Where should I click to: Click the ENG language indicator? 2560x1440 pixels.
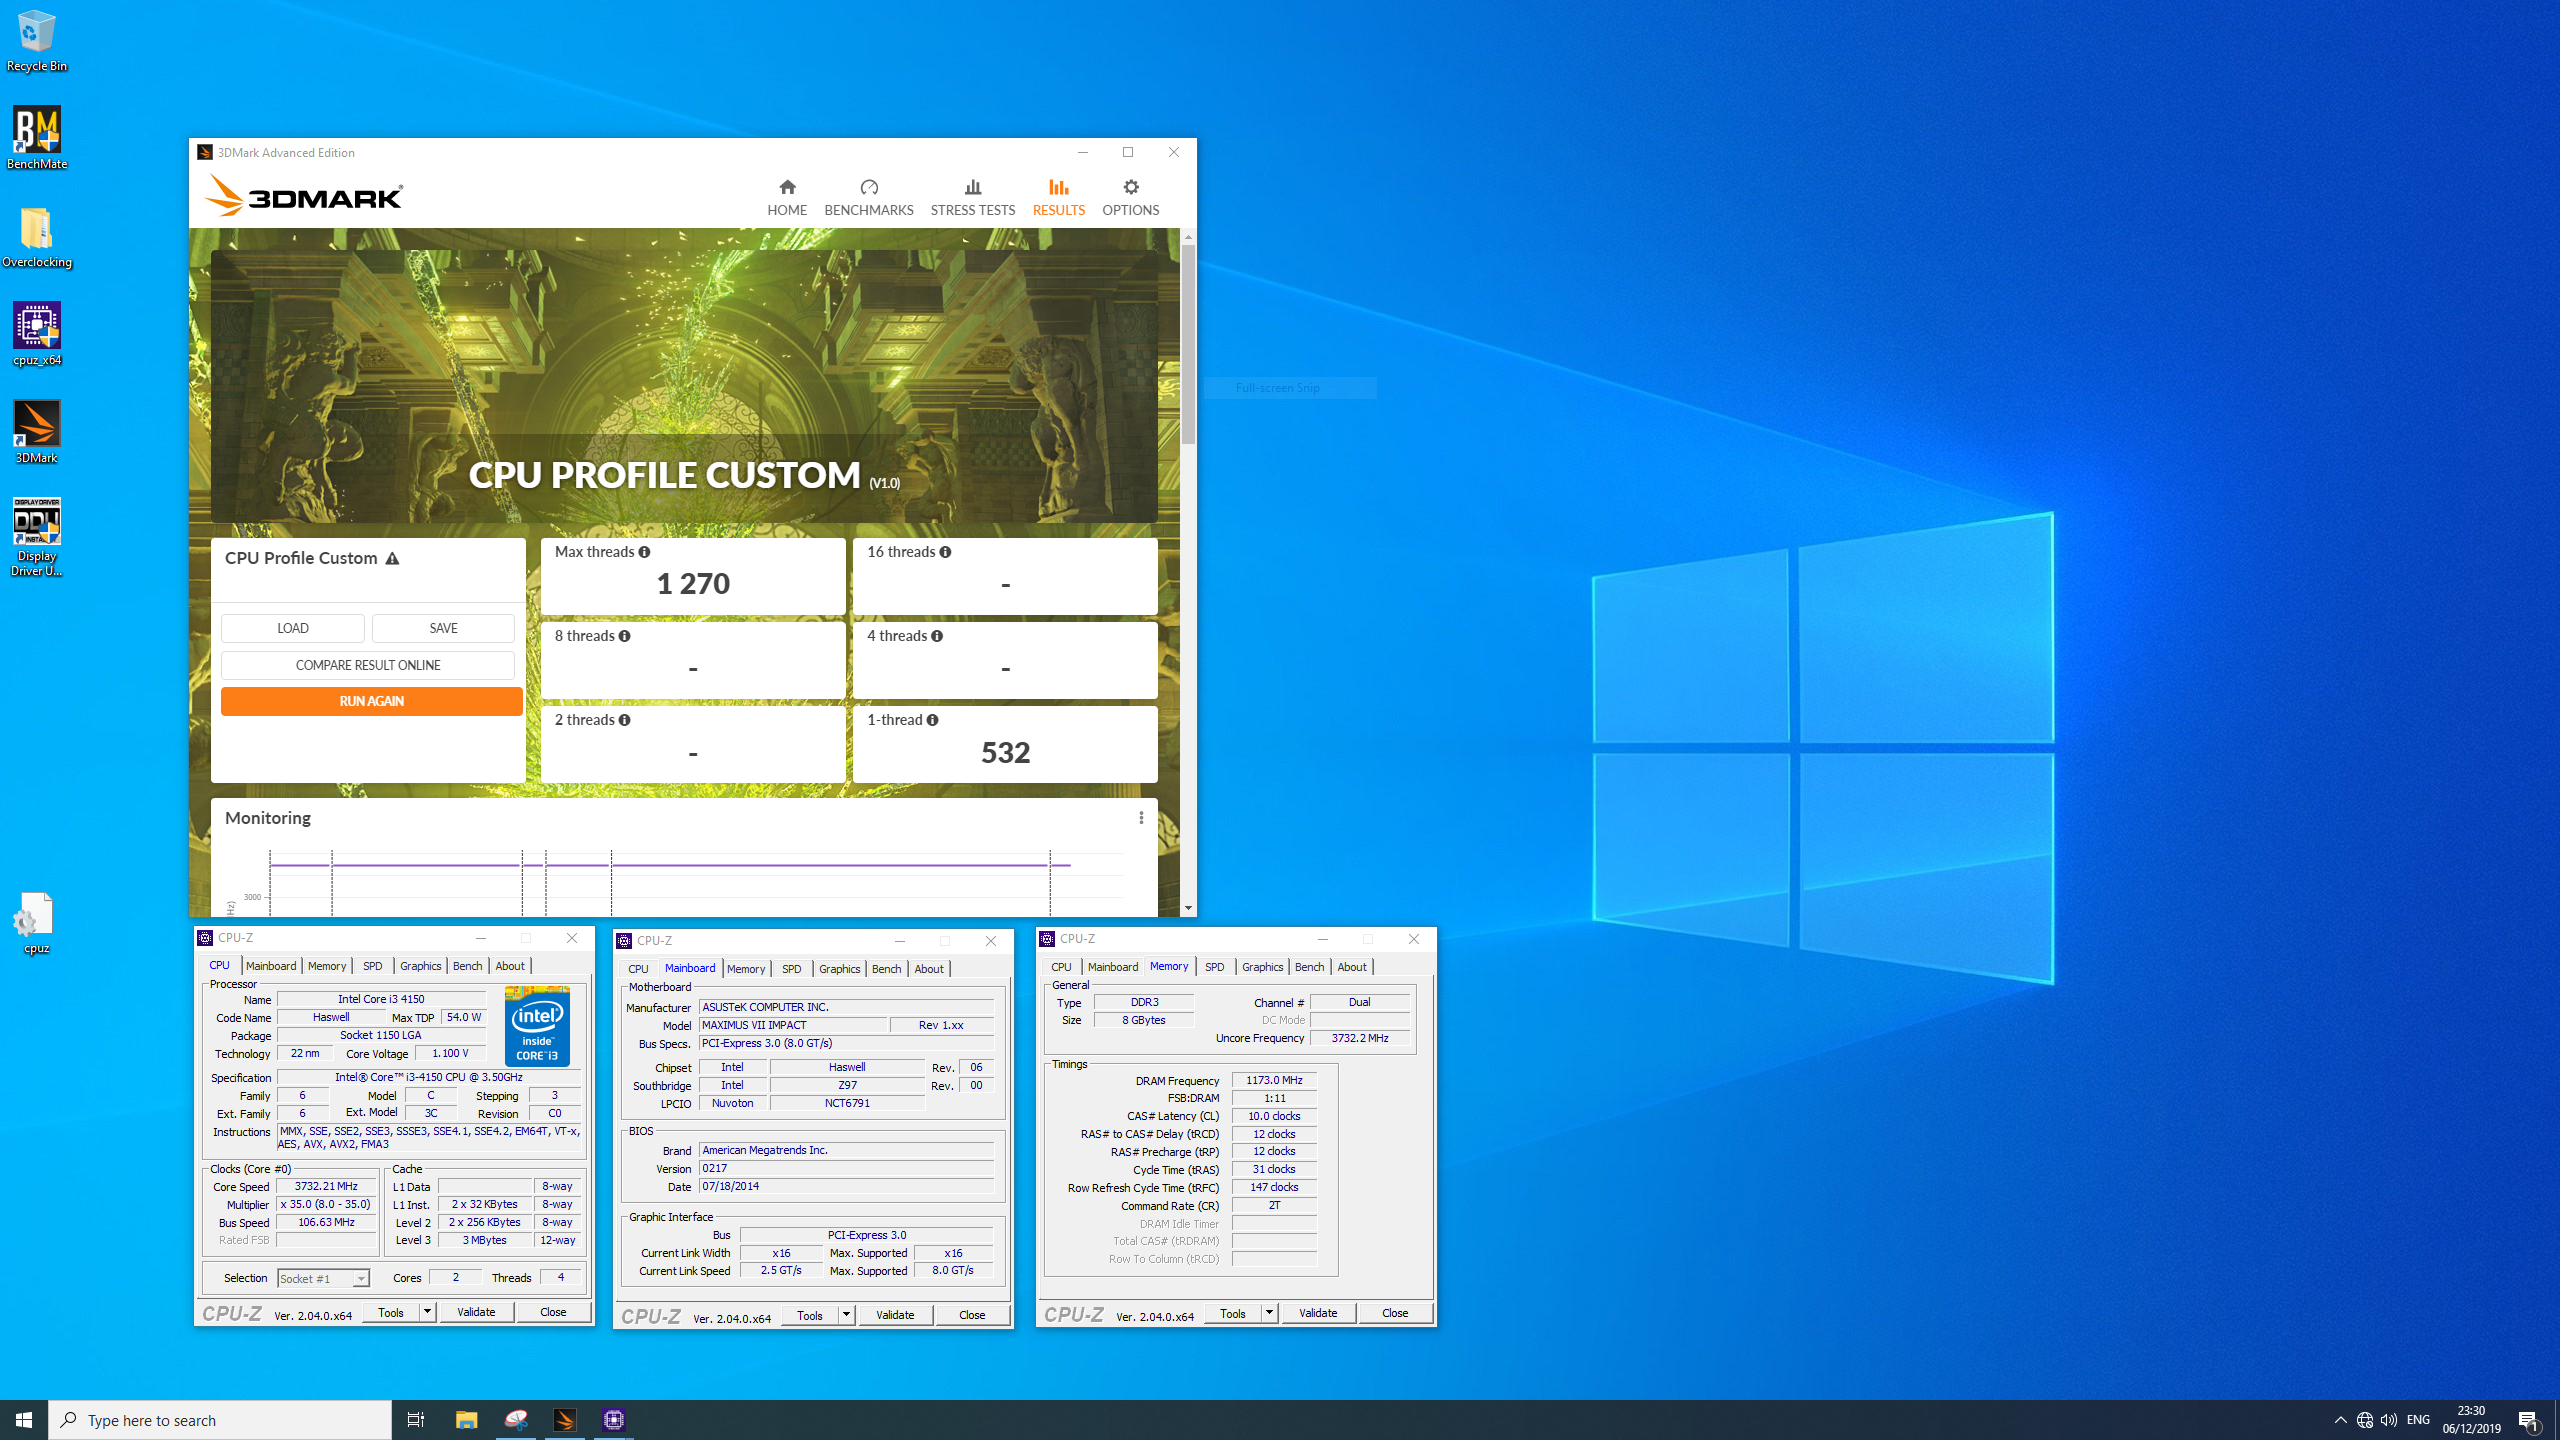click(x=2418, y=1420)
